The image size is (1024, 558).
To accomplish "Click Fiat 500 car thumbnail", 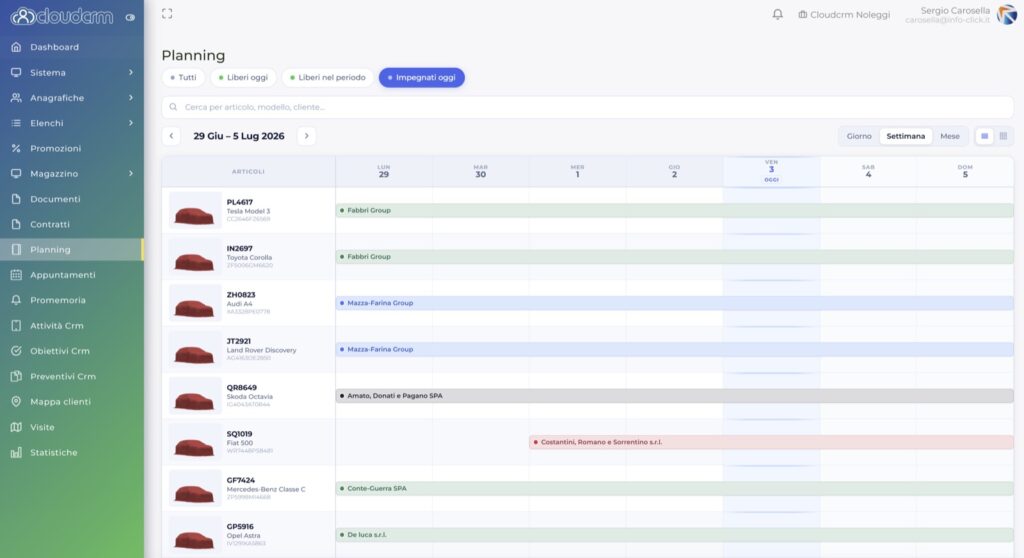I will tap(195, 442).
